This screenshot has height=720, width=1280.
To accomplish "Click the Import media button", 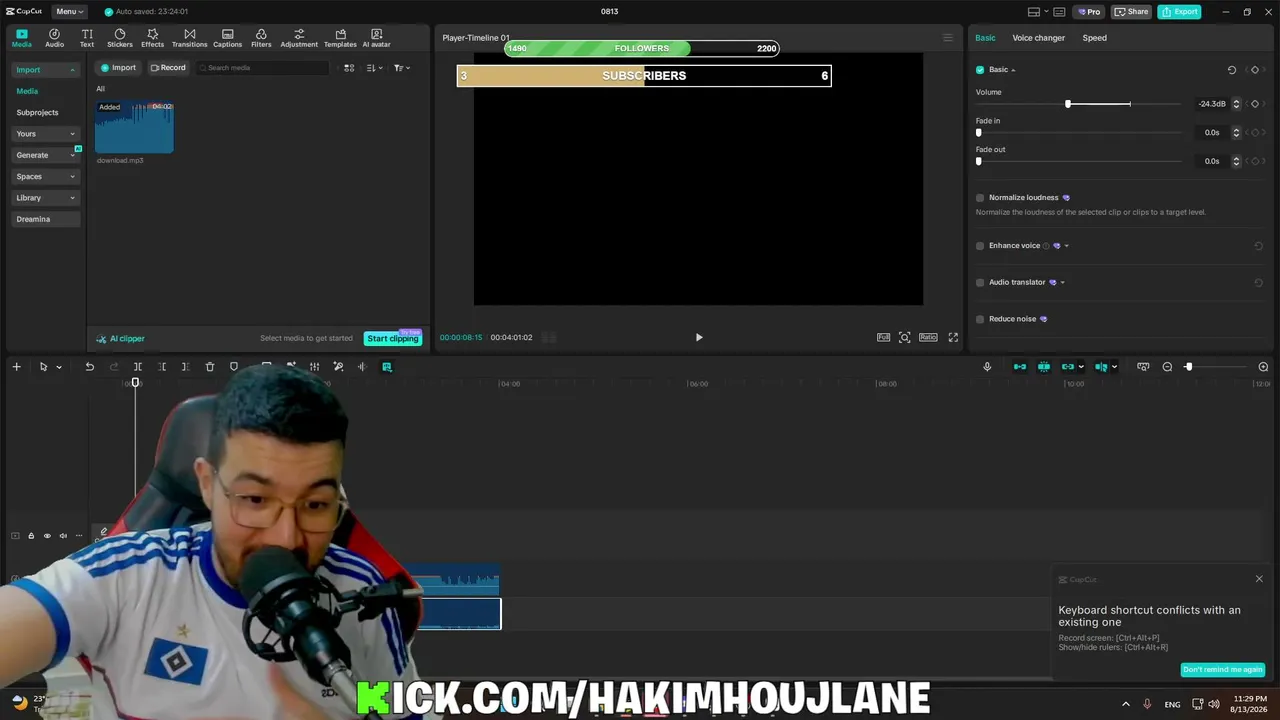I will [118, 68].
